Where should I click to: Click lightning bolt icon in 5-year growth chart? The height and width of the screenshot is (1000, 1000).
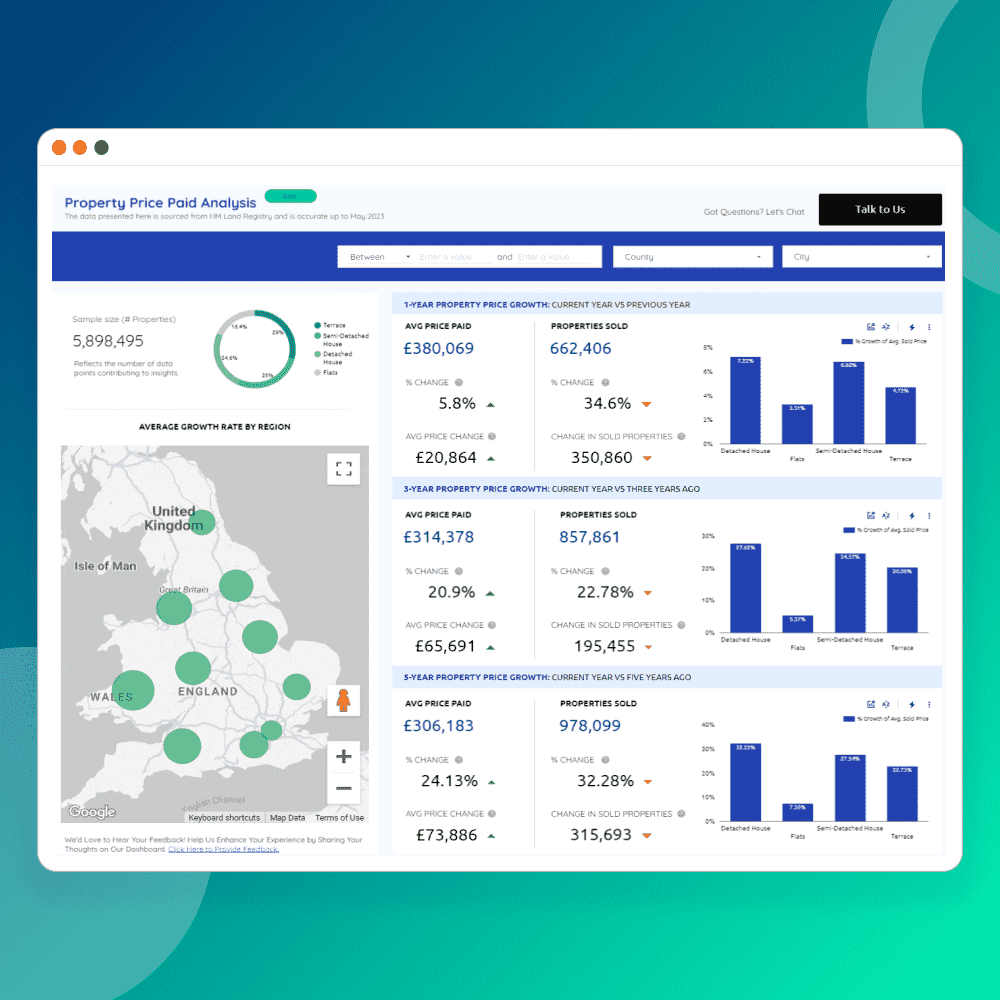912,705
